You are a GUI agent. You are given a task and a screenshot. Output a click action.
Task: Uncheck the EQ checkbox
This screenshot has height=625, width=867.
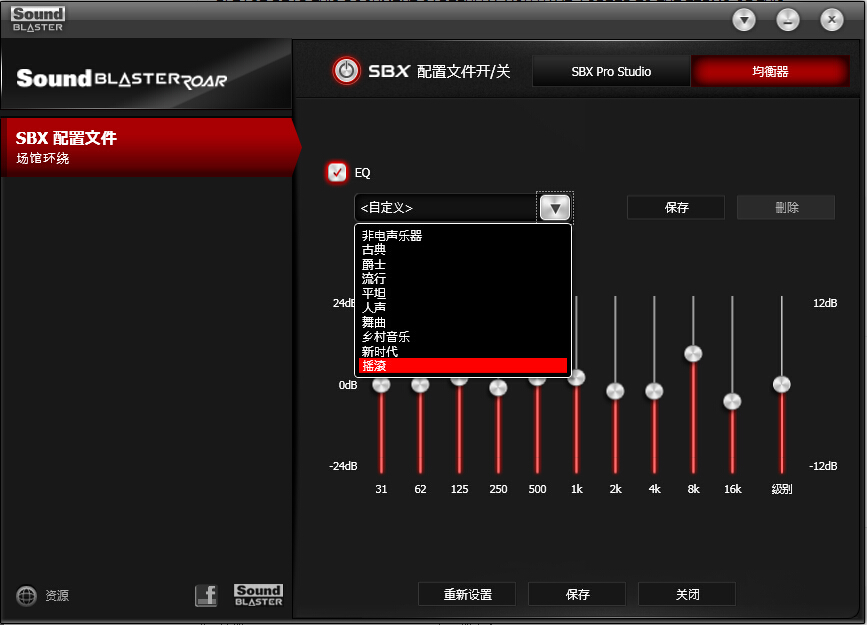pyautogui.click(x=337, y=172)
